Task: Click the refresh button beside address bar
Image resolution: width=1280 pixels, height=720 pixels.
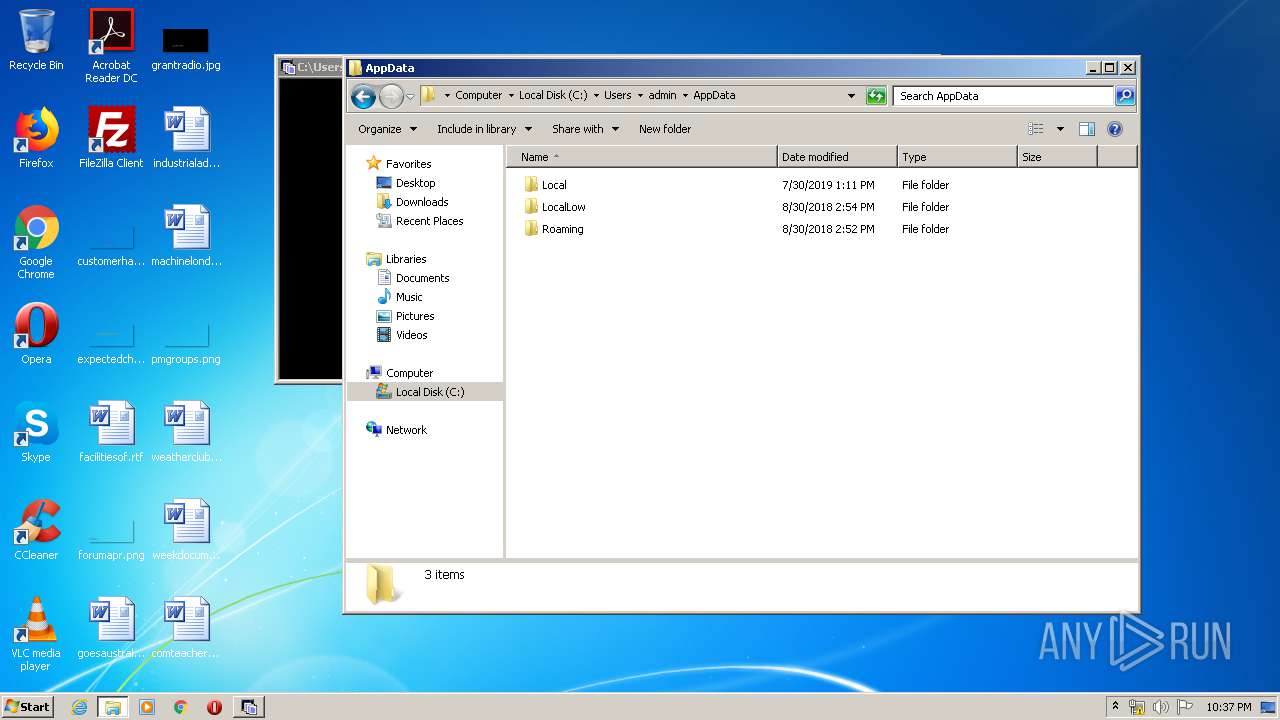Action: pyautogui.click(x=876, y=96)
